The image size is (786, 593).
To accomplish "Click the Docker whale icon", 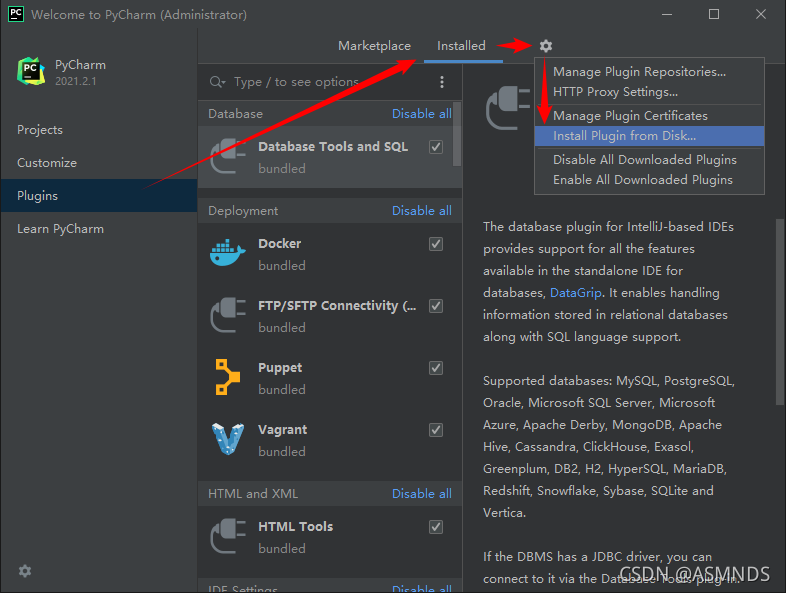I will (x=228, y=253).
